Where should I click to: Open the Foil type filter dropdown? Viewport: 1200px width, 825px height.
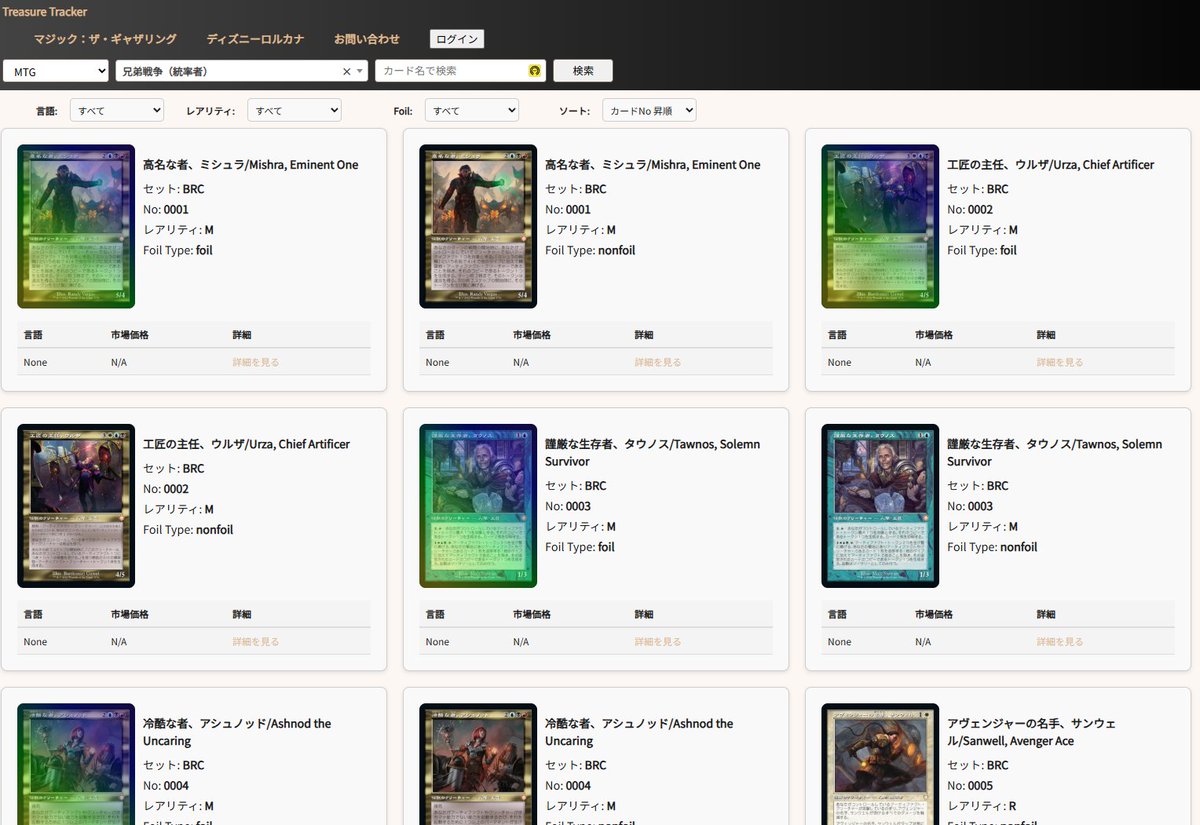(x=471, y=111)
